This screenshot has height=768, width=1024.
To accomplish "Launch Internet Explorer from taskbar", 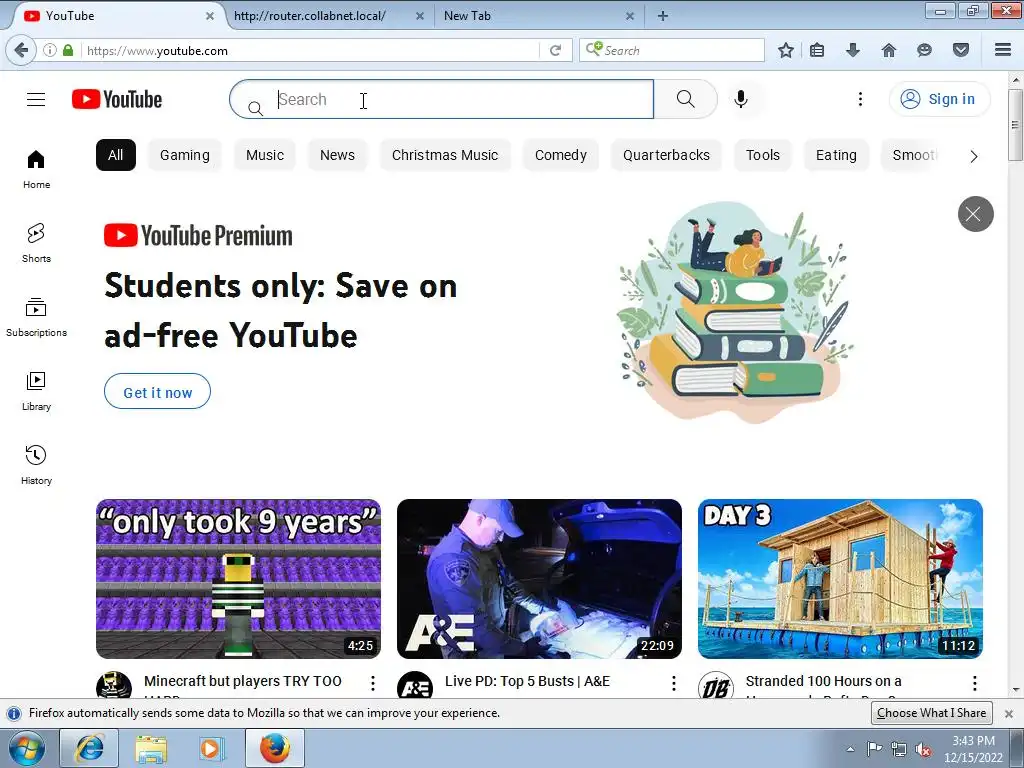I will coord(89,748).
